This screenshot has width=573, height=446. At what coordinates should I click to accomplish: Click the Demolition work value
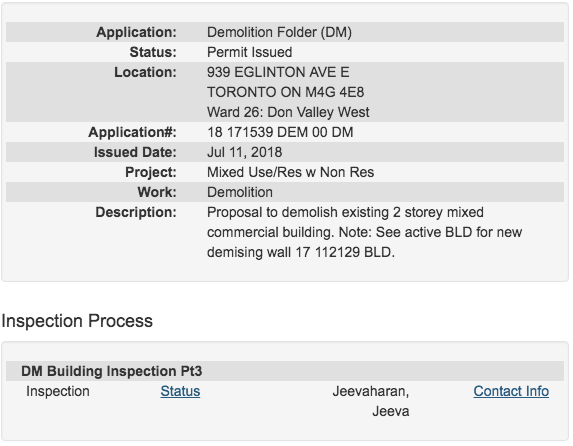tap(240, 192)
